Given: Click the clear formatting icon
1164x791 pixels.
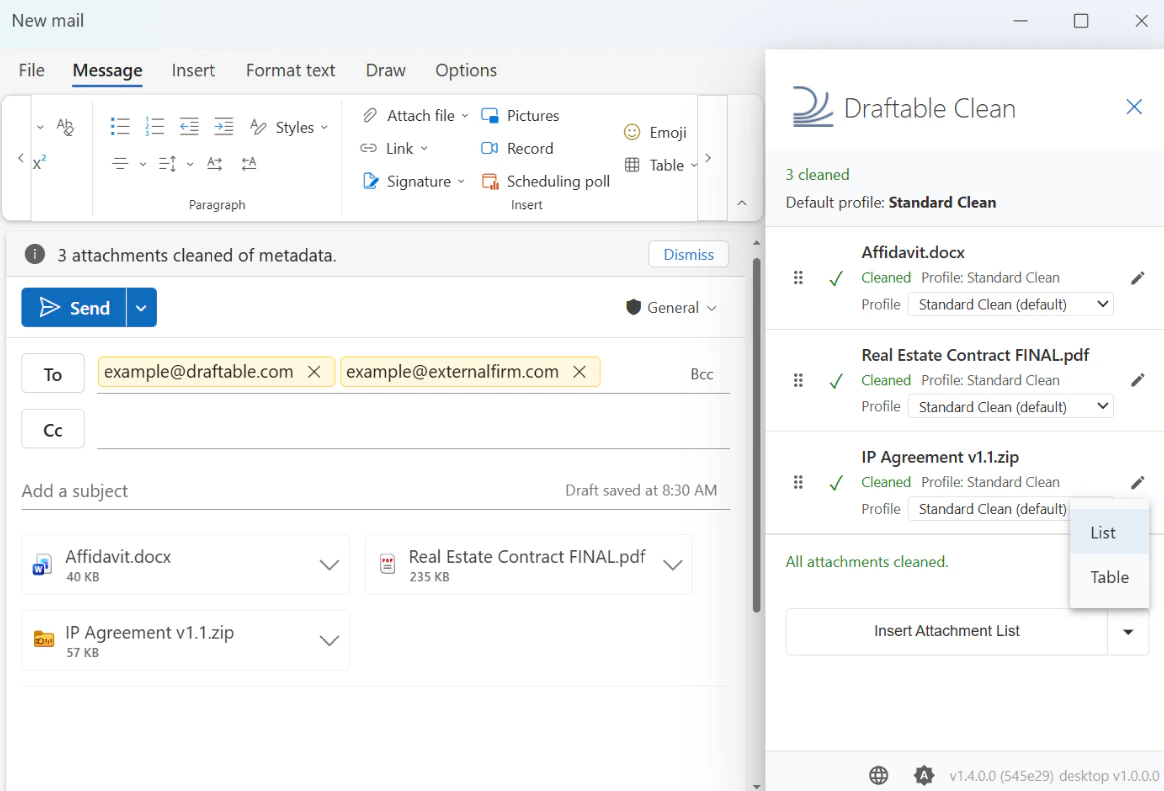Looking at the screenshot, I should 65,127.
